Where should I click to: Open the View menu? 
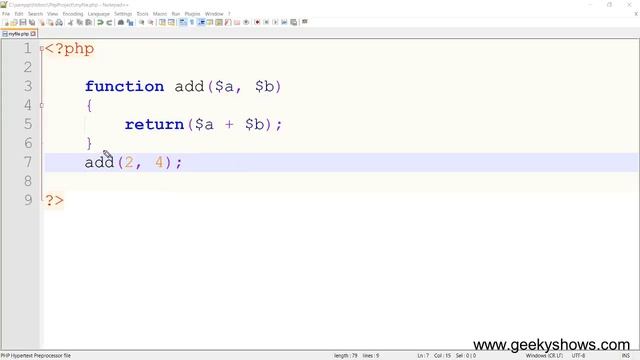pos(52,14)
